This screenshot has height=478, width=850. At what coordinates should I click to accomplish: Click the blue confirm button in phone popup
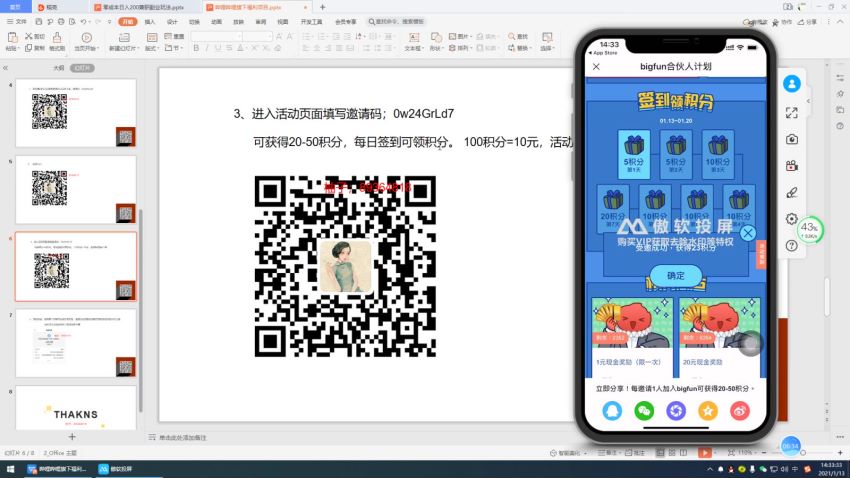[x=675, y=275]
